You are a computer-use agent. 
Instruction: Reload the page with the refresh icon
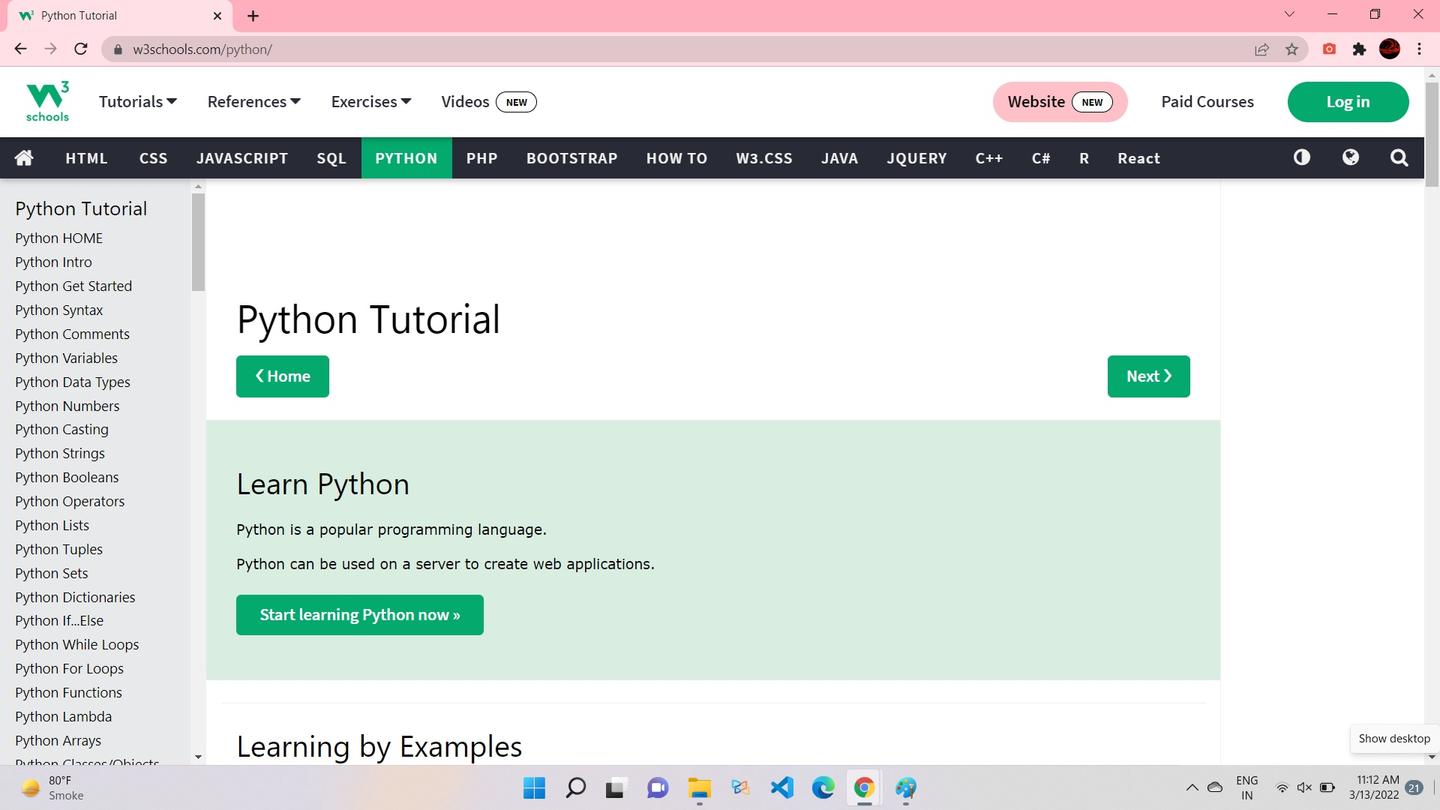[81, 49]
